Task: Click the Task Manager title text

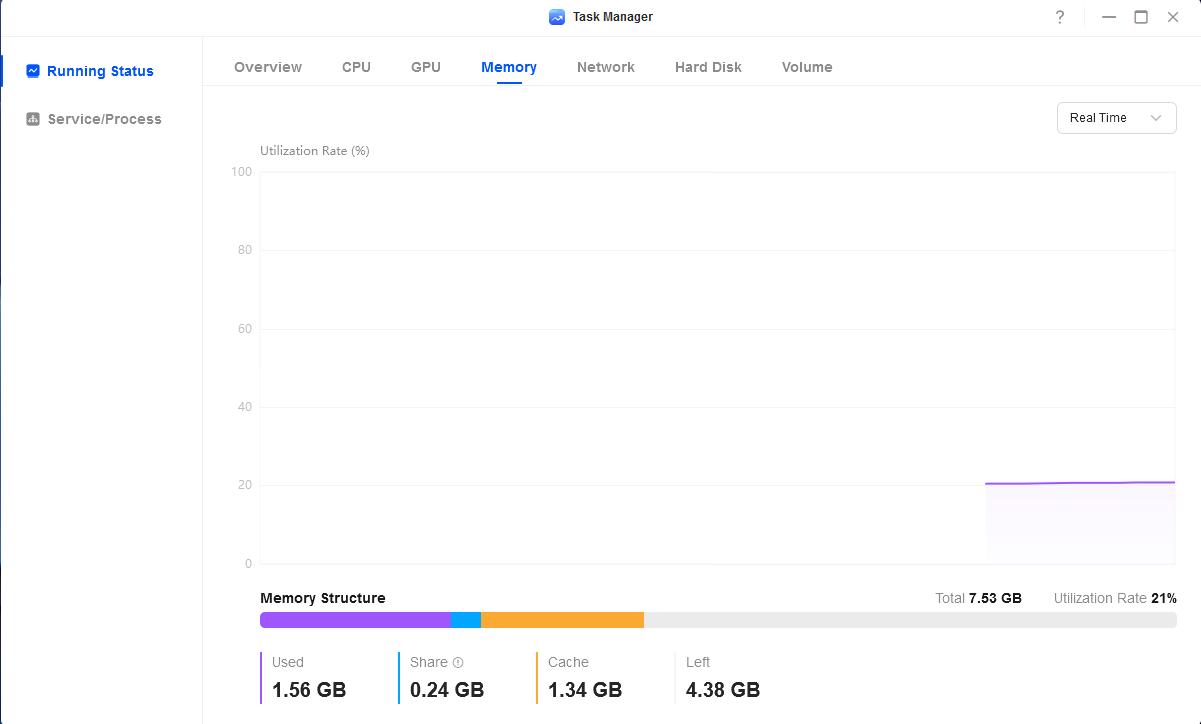Action: (x=613, y=17)
